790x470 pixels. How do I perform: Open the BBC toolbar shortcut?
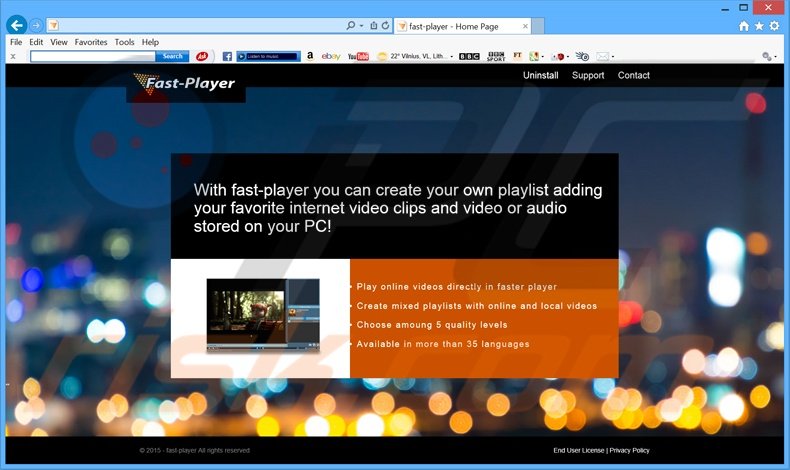click(469, 56)
